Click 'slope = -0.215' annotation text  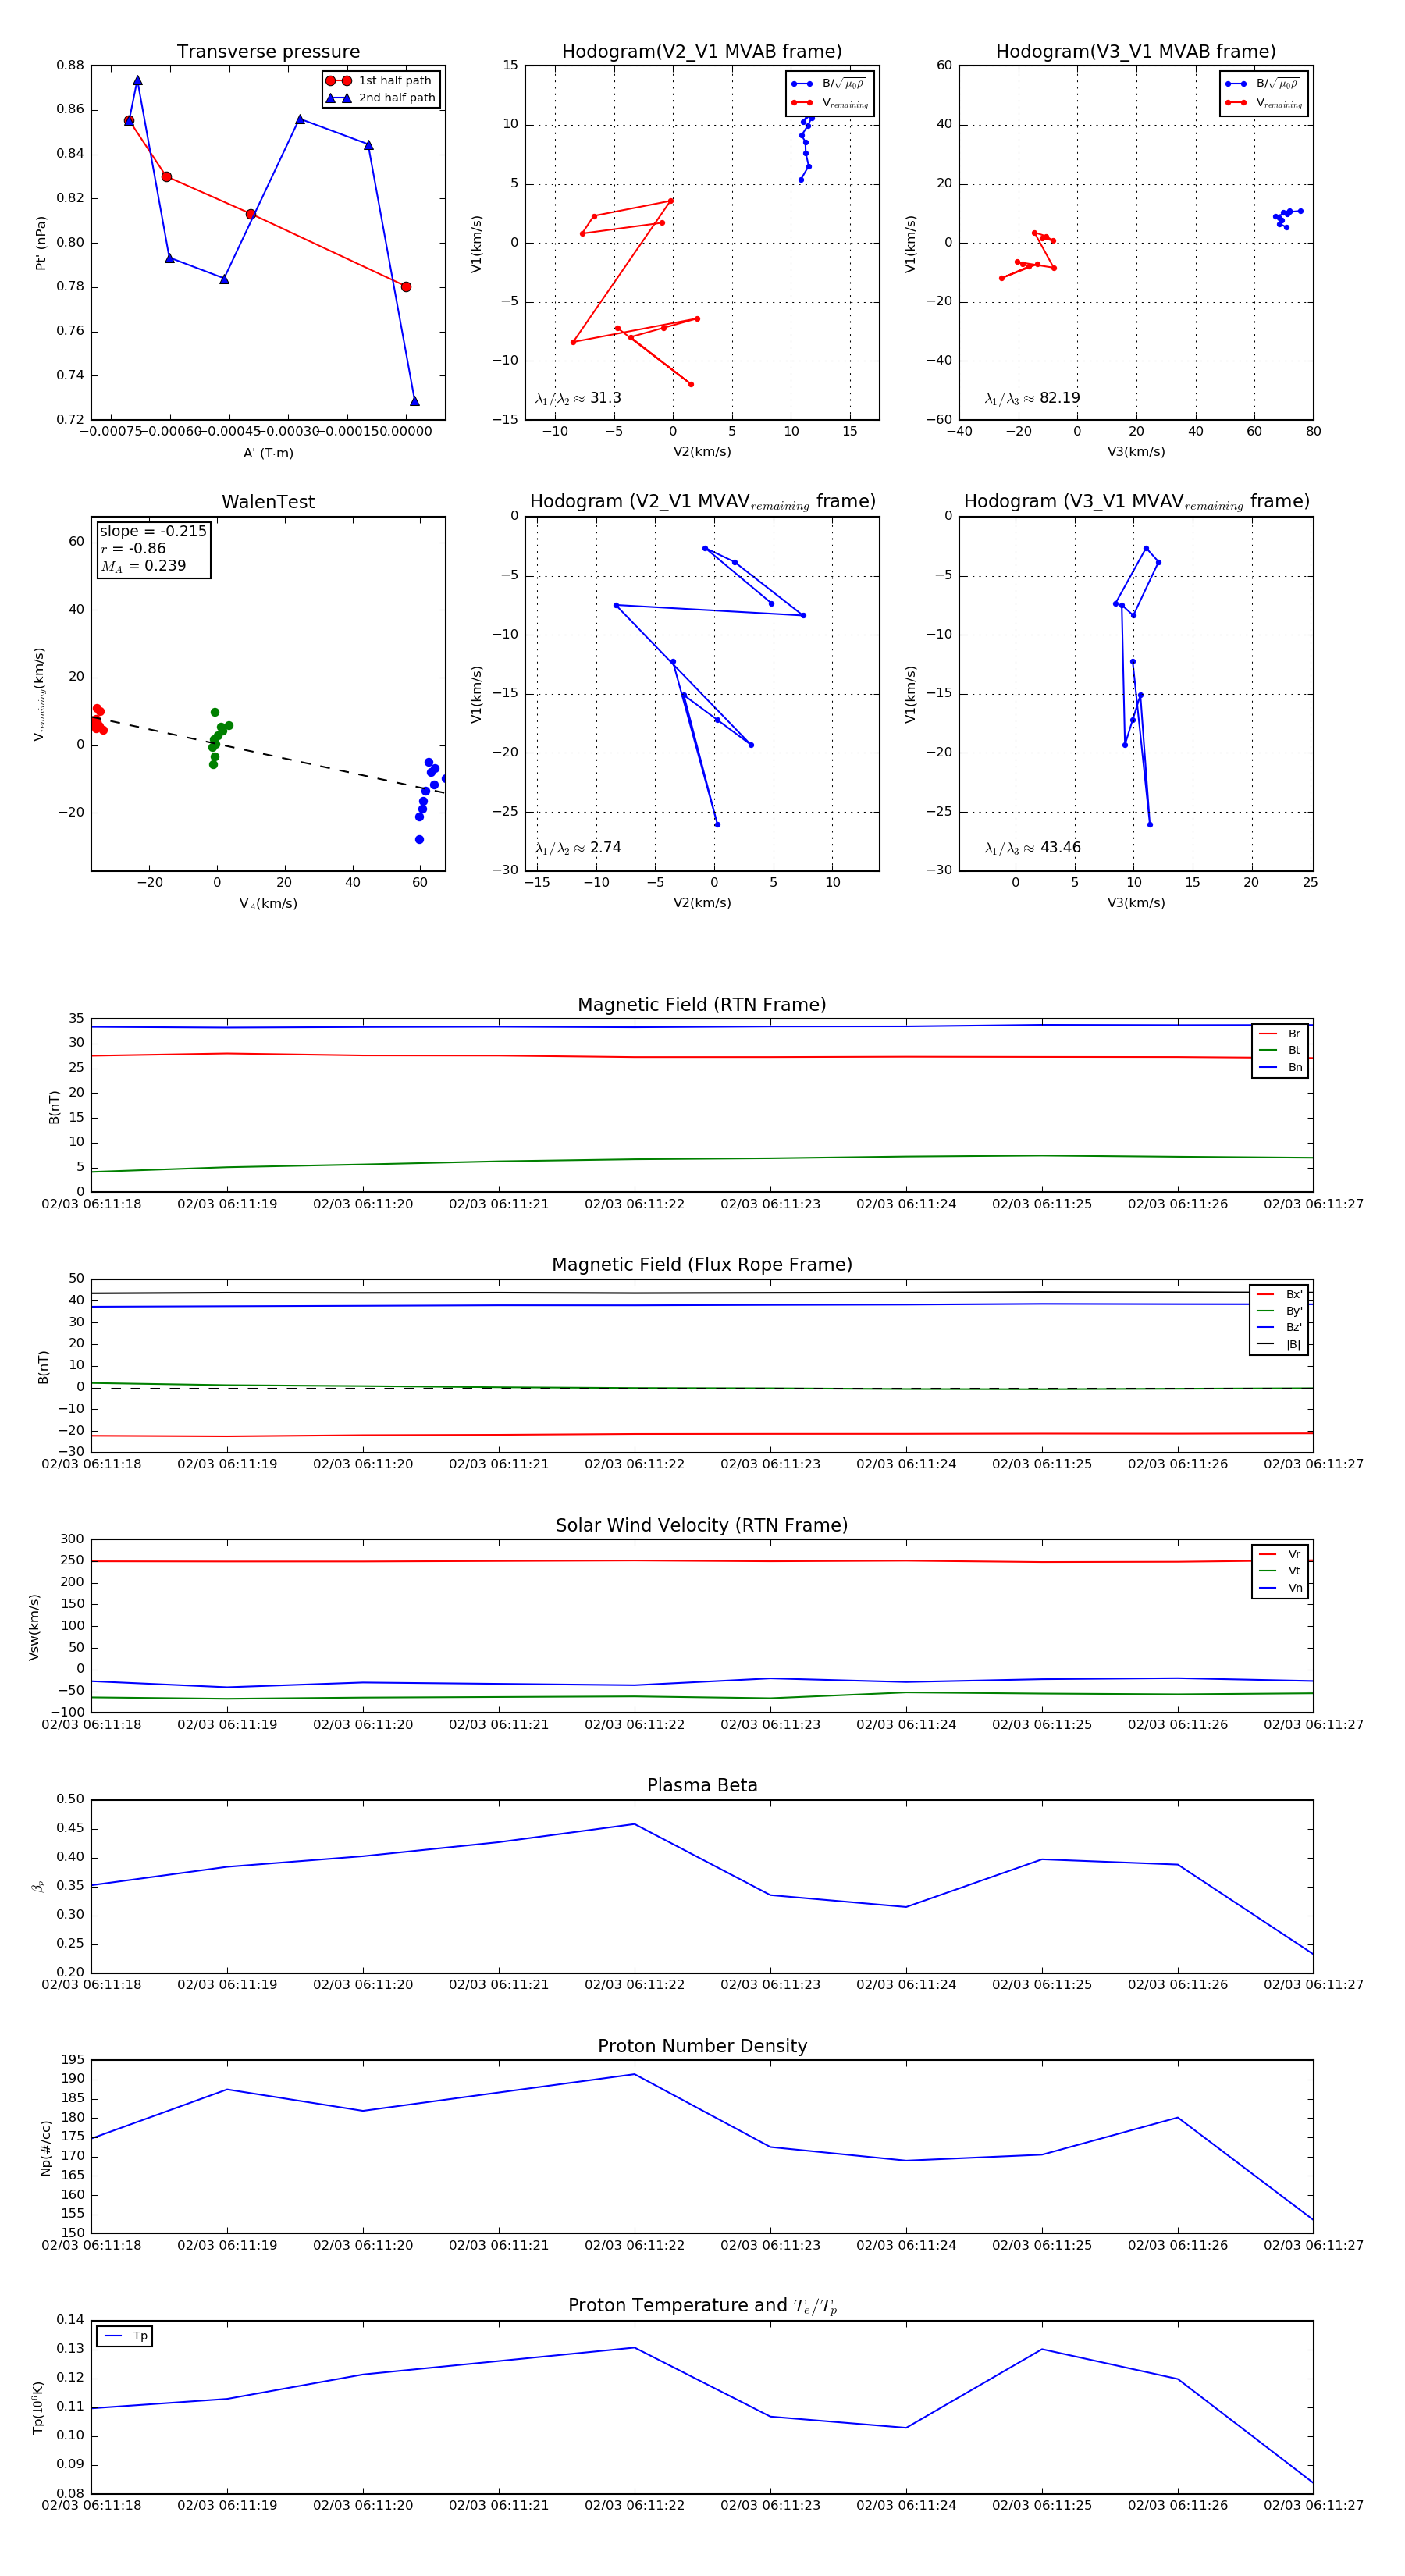click(x=153, y=531)
